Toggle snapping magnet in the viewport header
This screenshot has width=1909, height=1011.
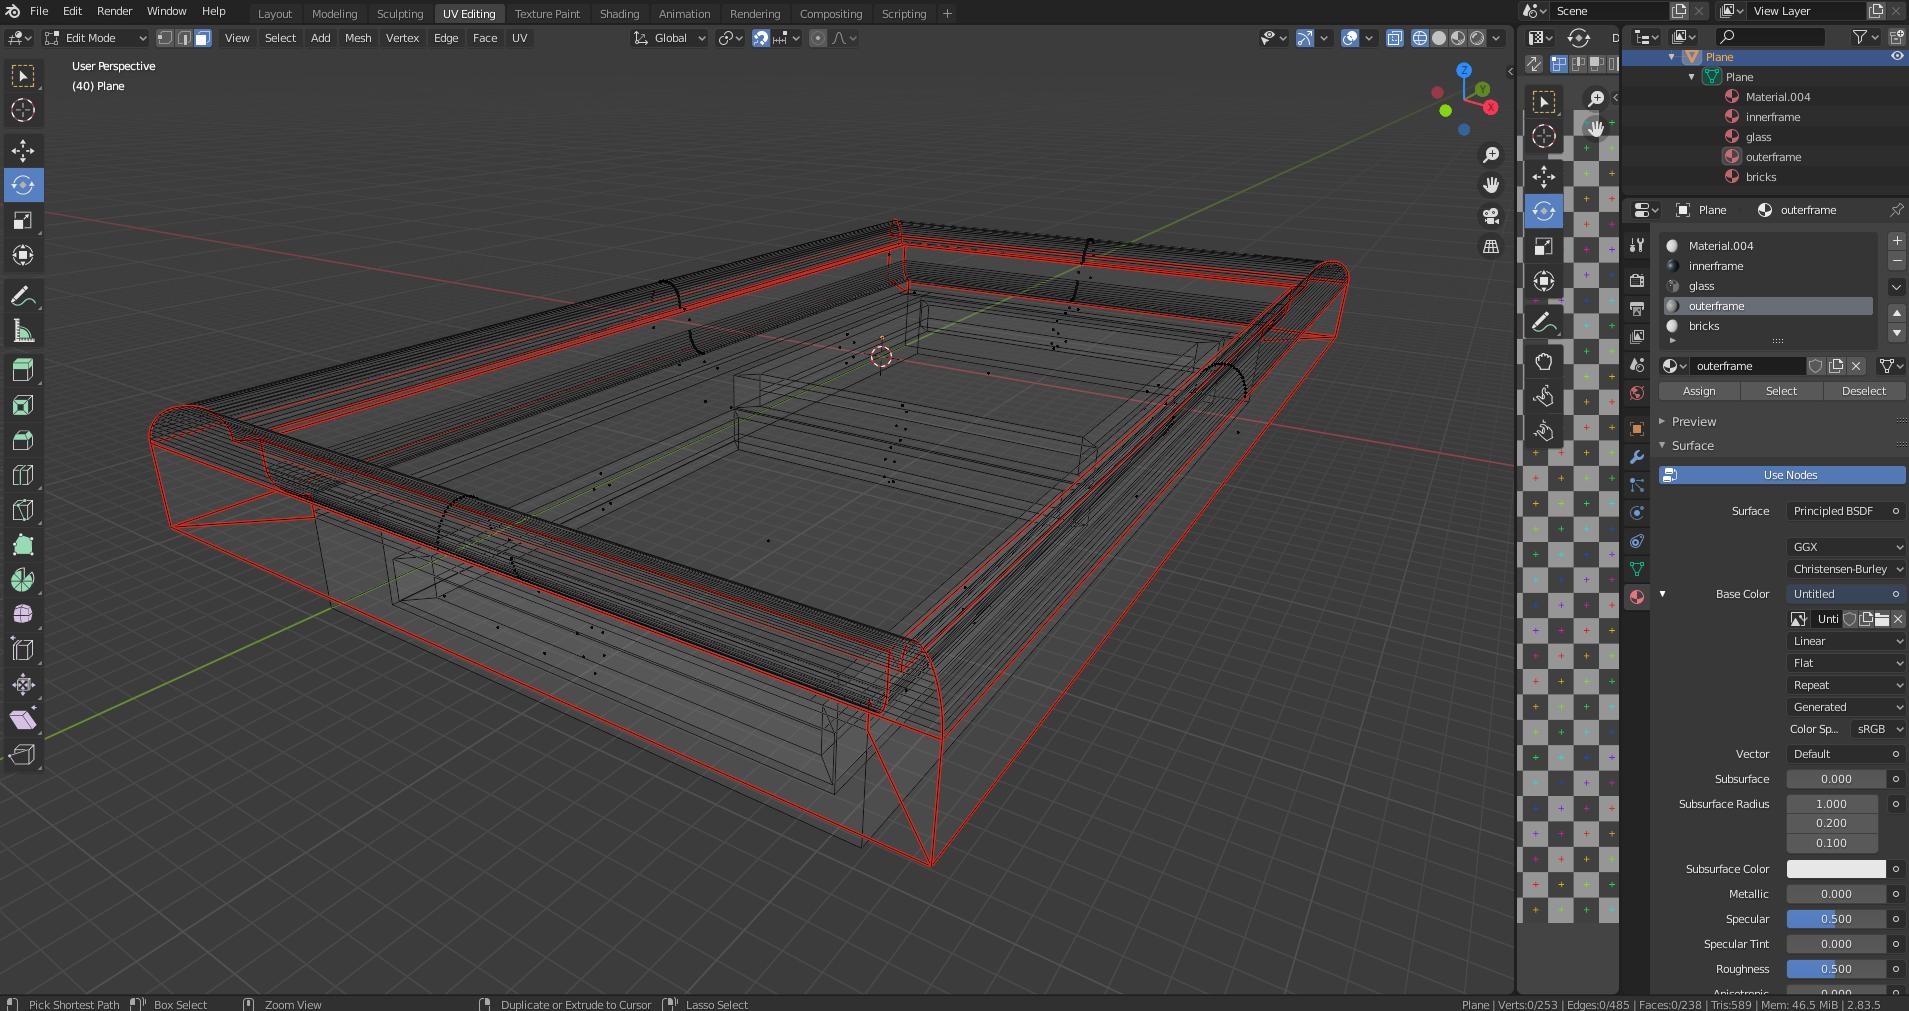(760, 38)
